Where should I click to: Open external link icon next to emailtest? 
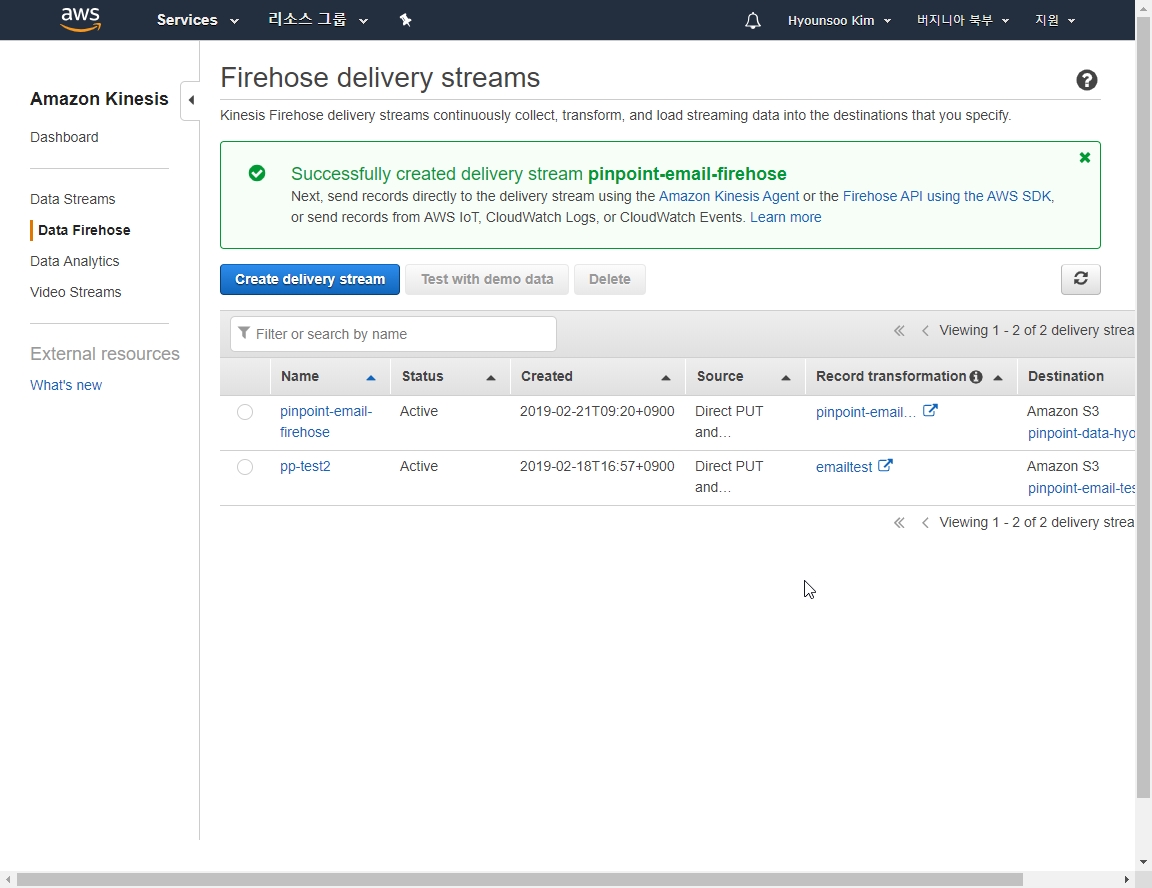[x=885, y=466]
